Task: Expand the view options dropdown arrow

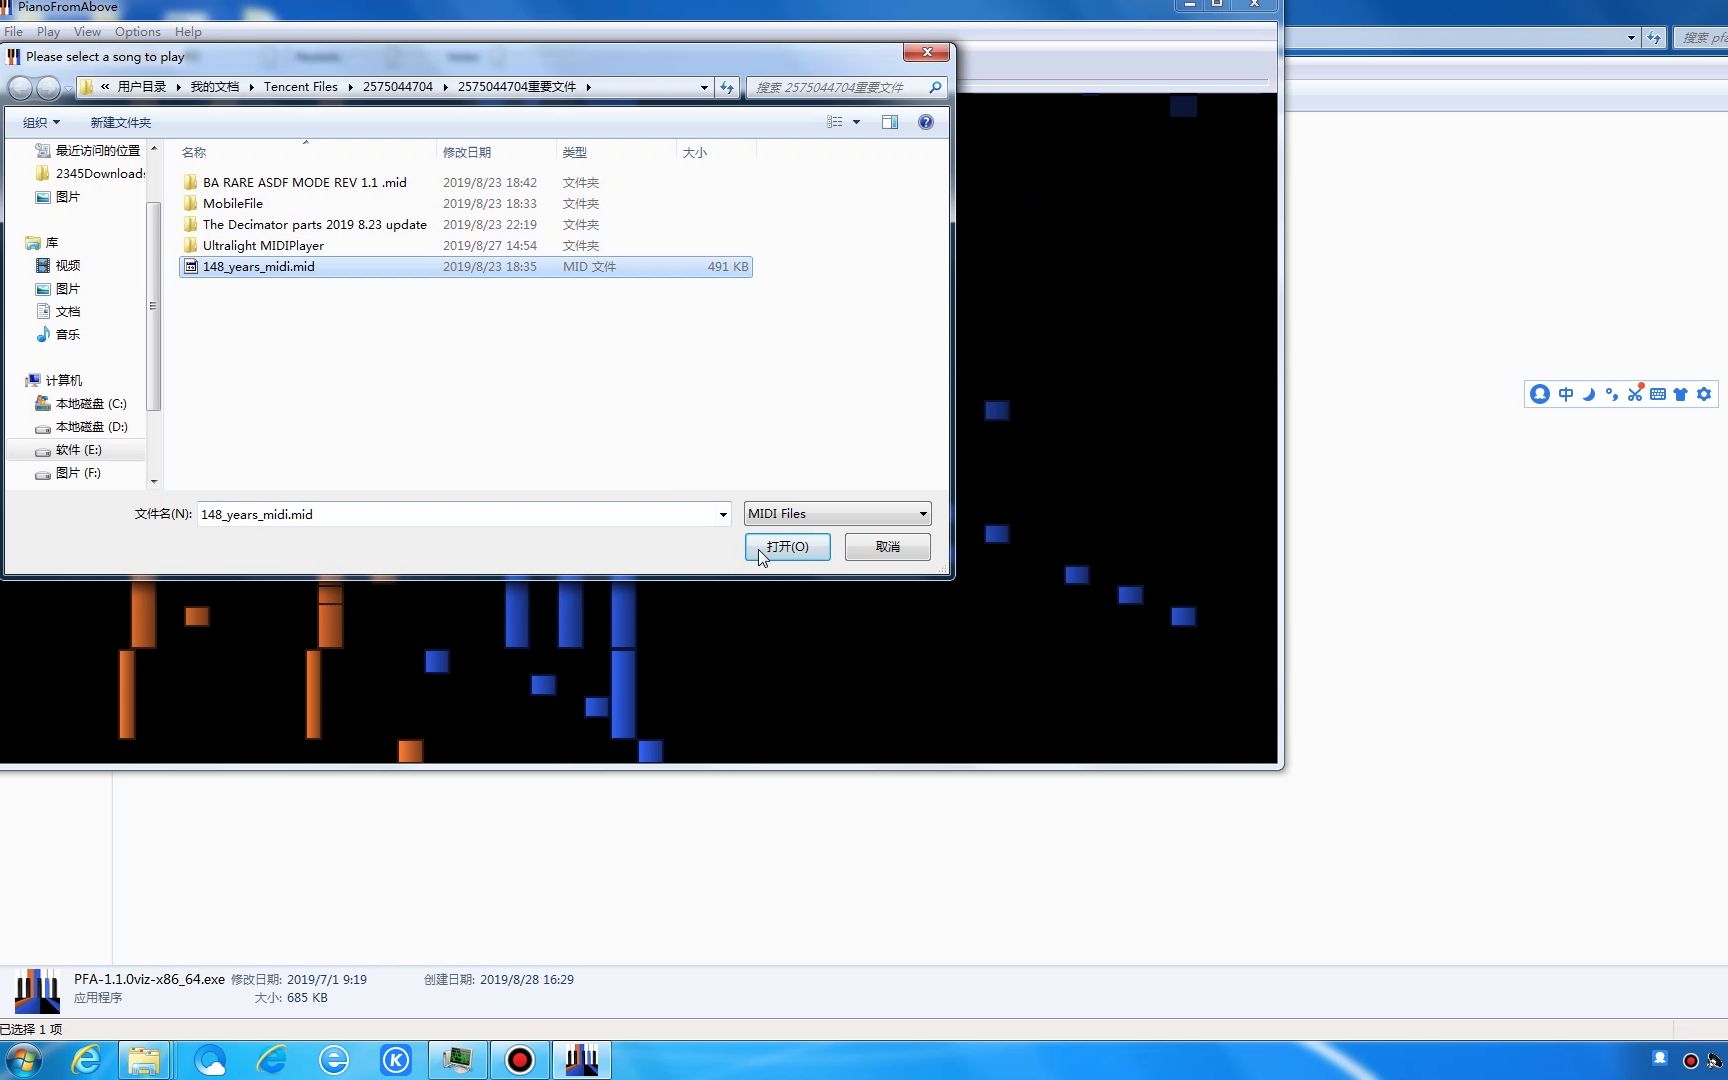Action: [x=856, y=122]
